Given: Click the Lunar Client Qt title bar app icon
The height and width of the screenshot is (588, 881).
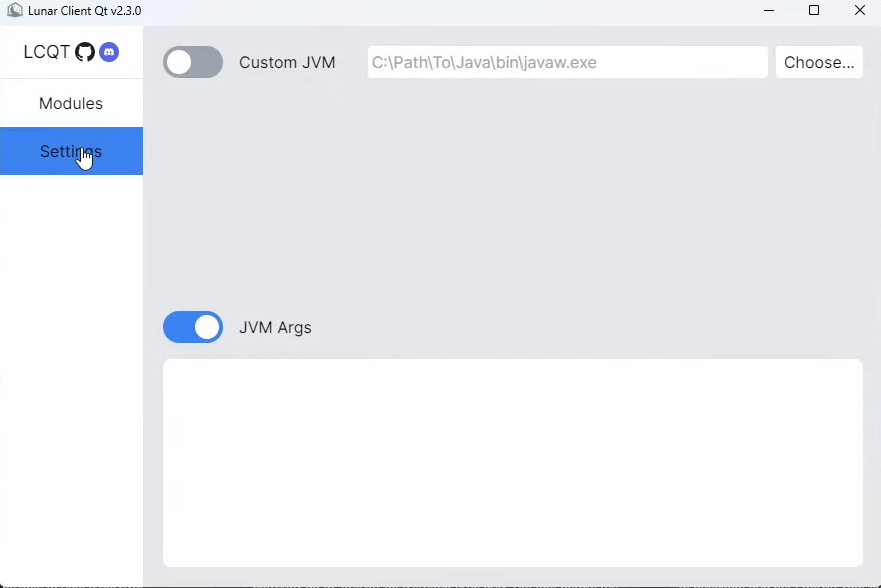Looking at the screenshot, I should 15,10.
